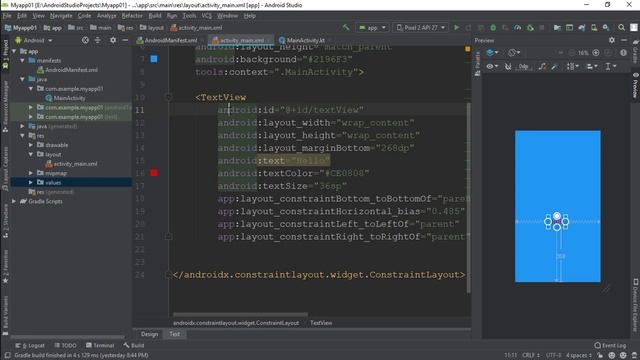Screen dimensions: 640x360
Task: Click the TextView widget in layout preview
Action: click(x=557, y=222)
